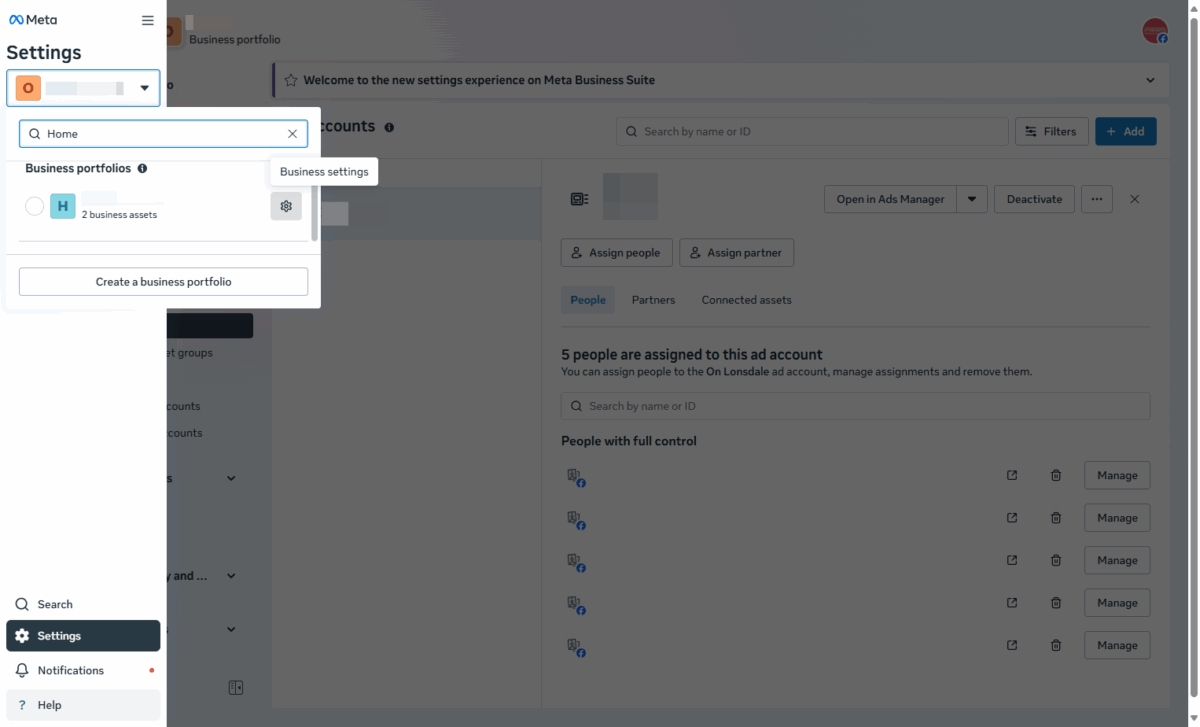Open the hamburger menu next to Meta logo

point(148,20)
